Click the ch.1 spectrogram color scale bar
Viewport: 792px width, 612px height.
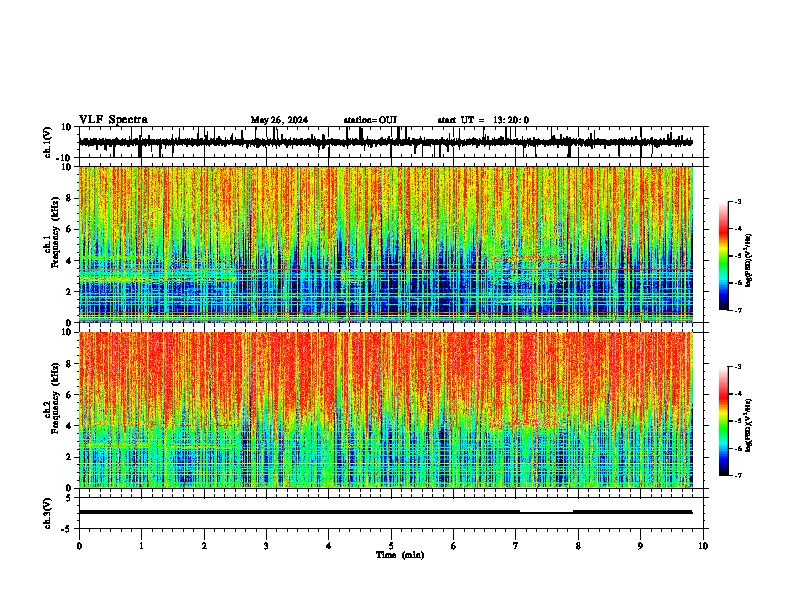tap(724, 256)
